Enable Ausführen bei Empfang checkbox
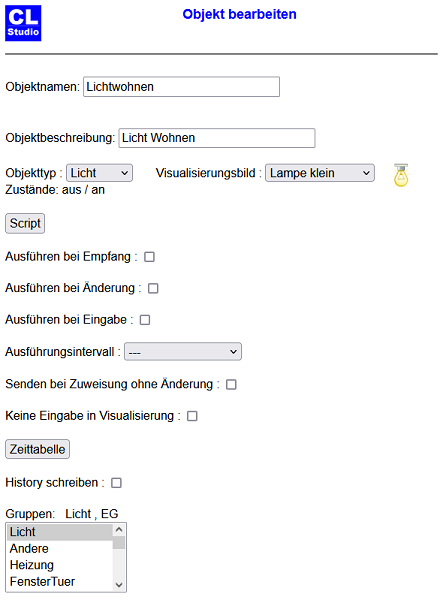 tap(149, 257)
